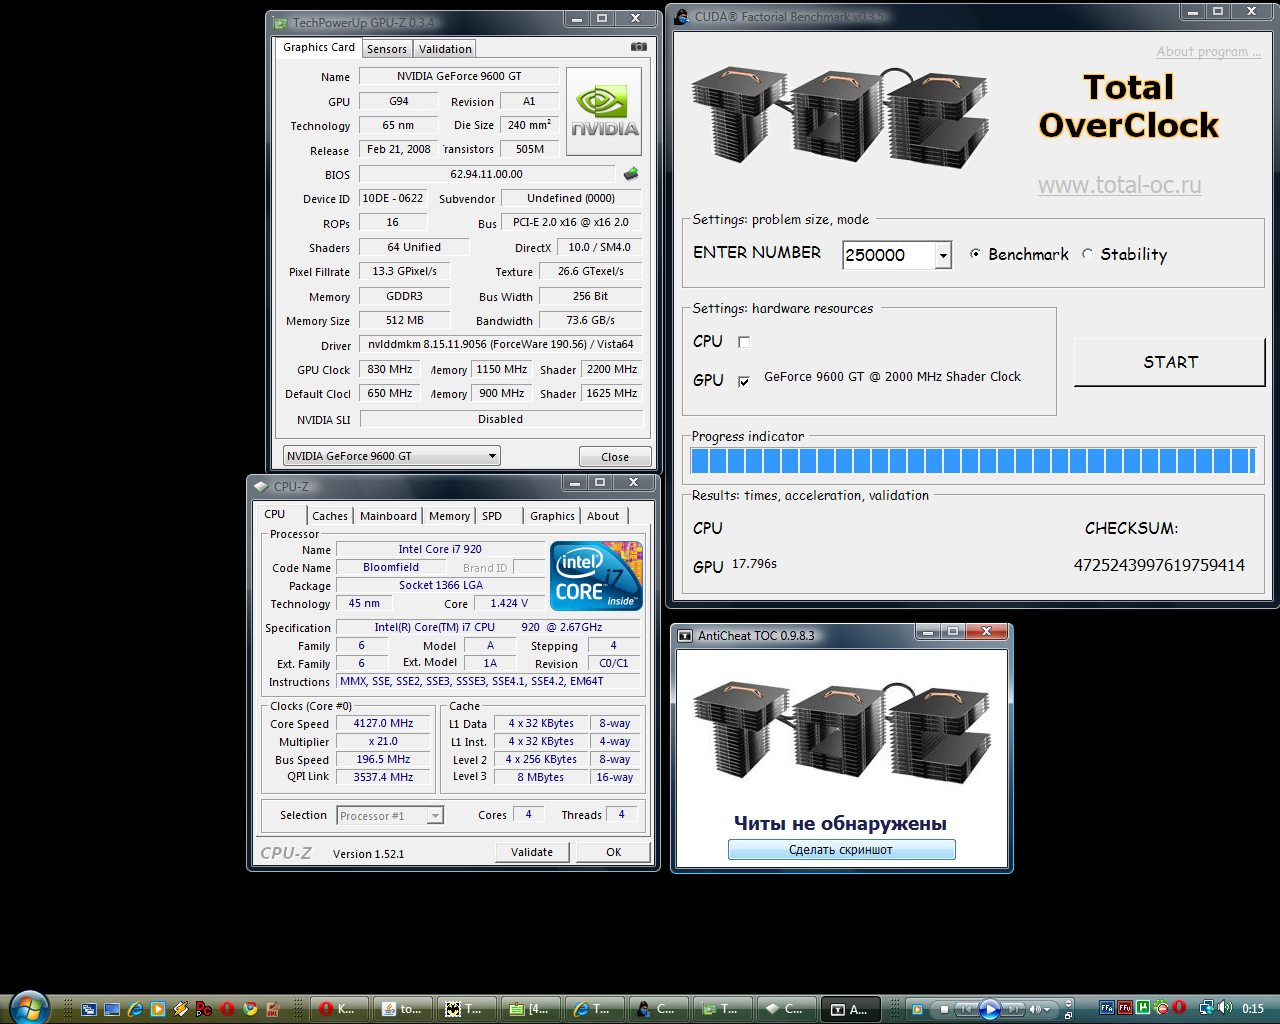This screenshot has width=1280, height=1024.
Task: Switch to the The Bat taskbar window
Action: coord(466,1009)
